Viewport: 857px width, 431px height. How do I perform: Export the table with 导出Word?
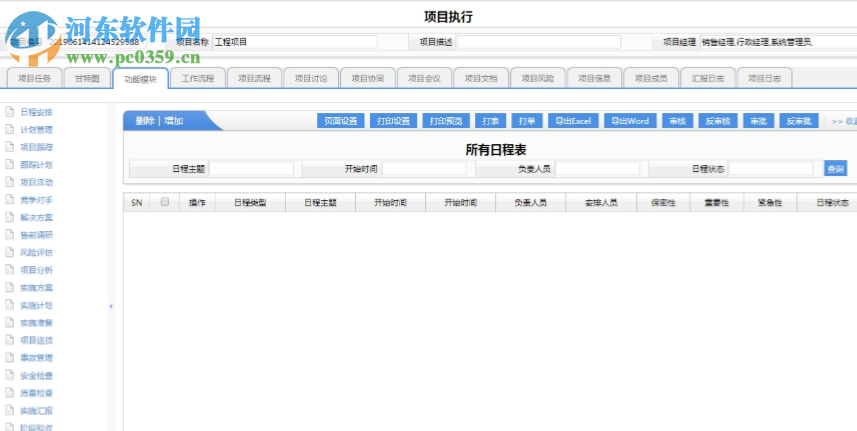coord(630,121)
